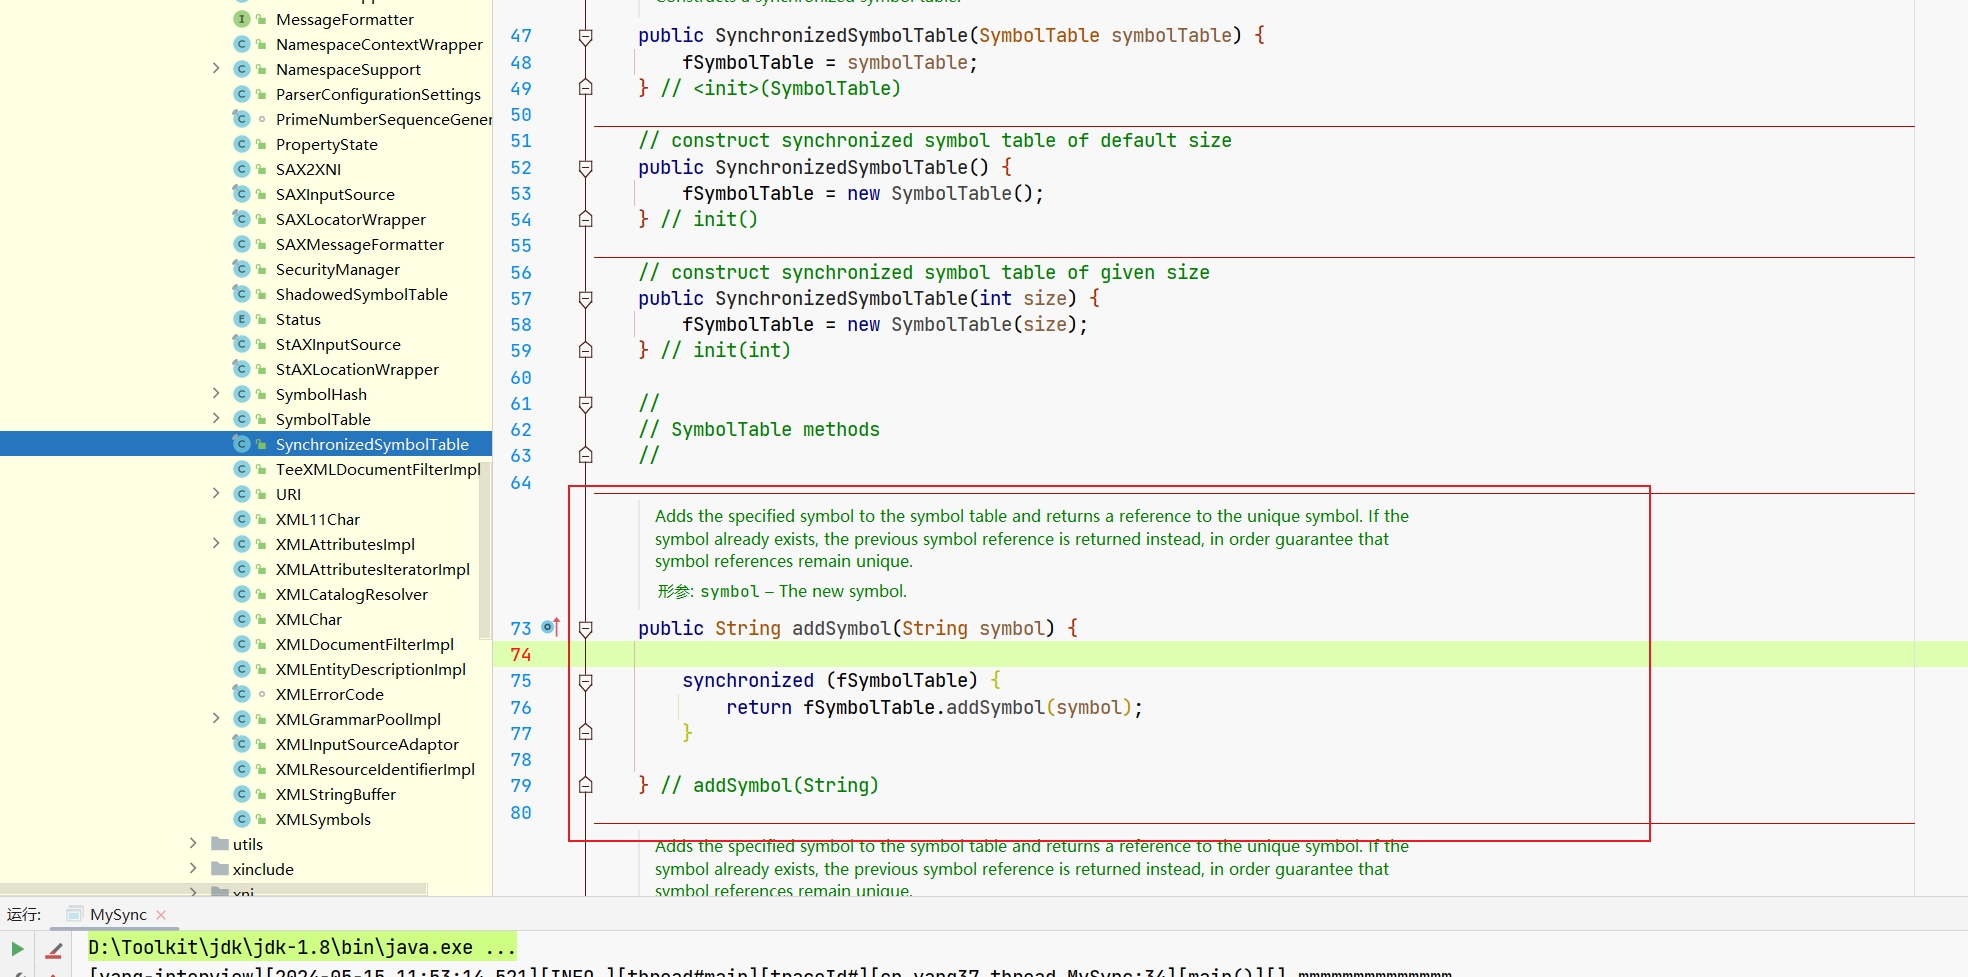Click the green Run button in Run panel
Image resolution: width=1968 pixels, height=977 pixels.
pos(17,948)
